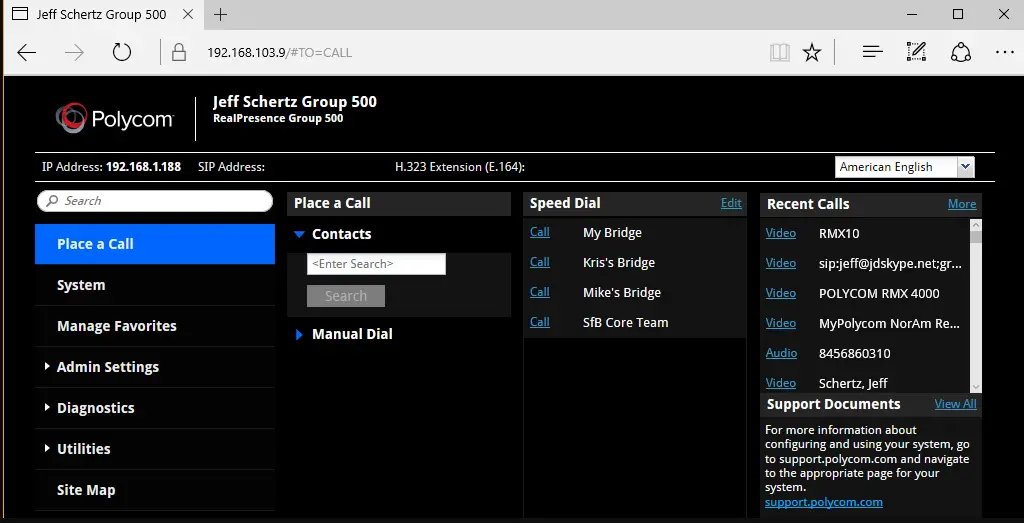Screen dimensions: 1024x523
Task: Make a web note pen icon
Action: (x=916, y=52)
